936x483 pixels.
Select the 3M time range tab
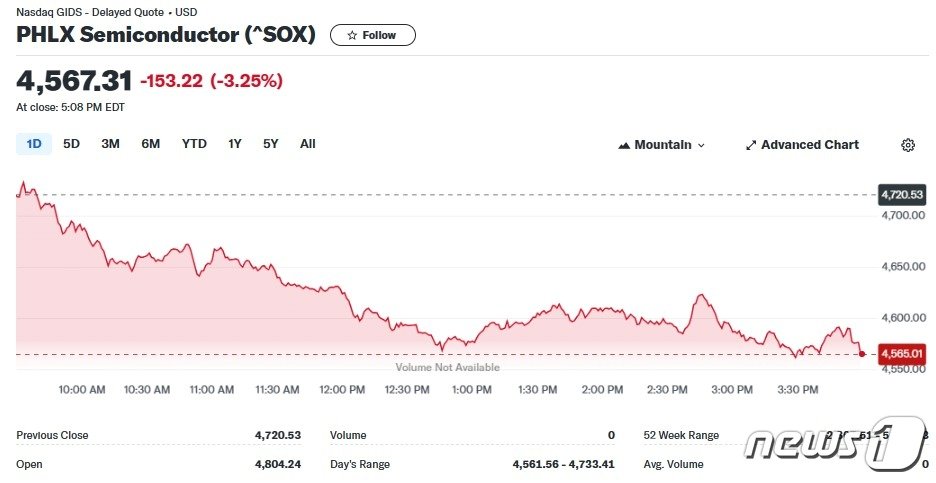(110, 144)
